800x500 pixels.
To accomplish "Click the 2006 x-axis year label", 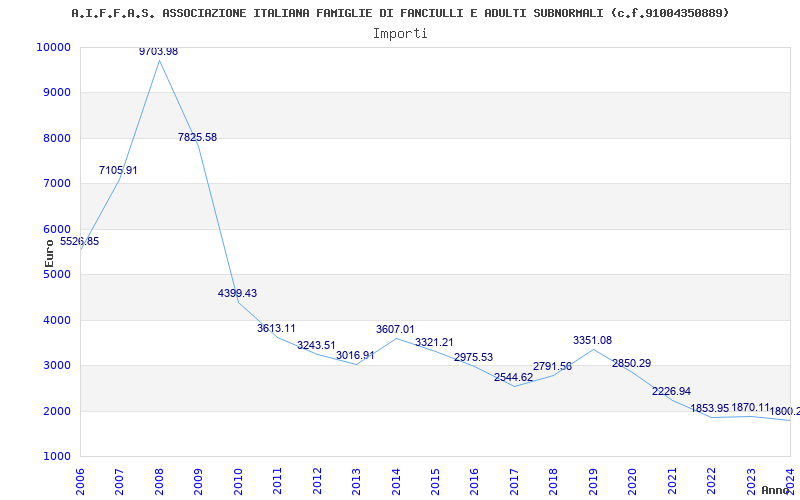I will click(x=80, y=481).
